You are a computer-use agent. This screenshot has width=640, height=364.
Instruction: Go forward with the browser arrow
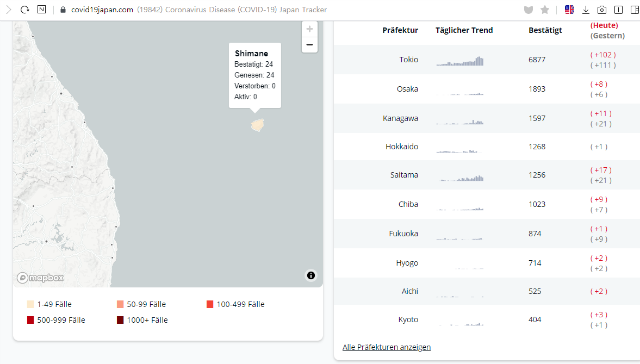pos(8,9)
